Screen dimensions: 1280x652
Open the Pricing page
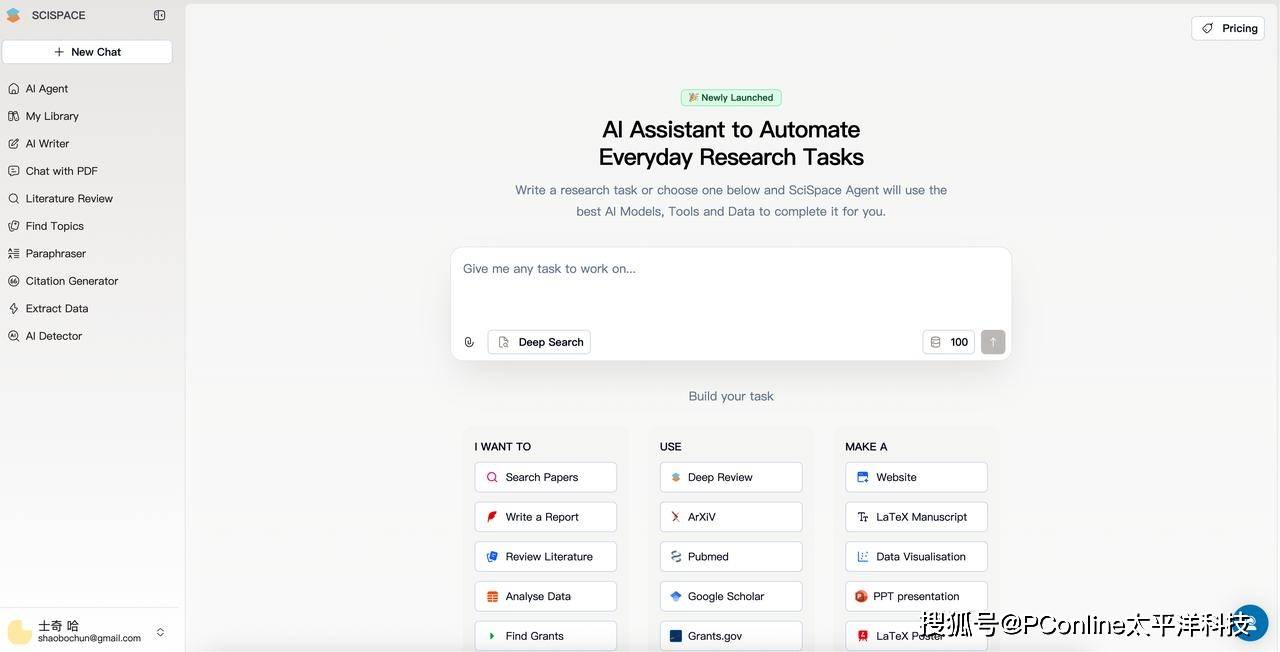tap(1228, 28)
